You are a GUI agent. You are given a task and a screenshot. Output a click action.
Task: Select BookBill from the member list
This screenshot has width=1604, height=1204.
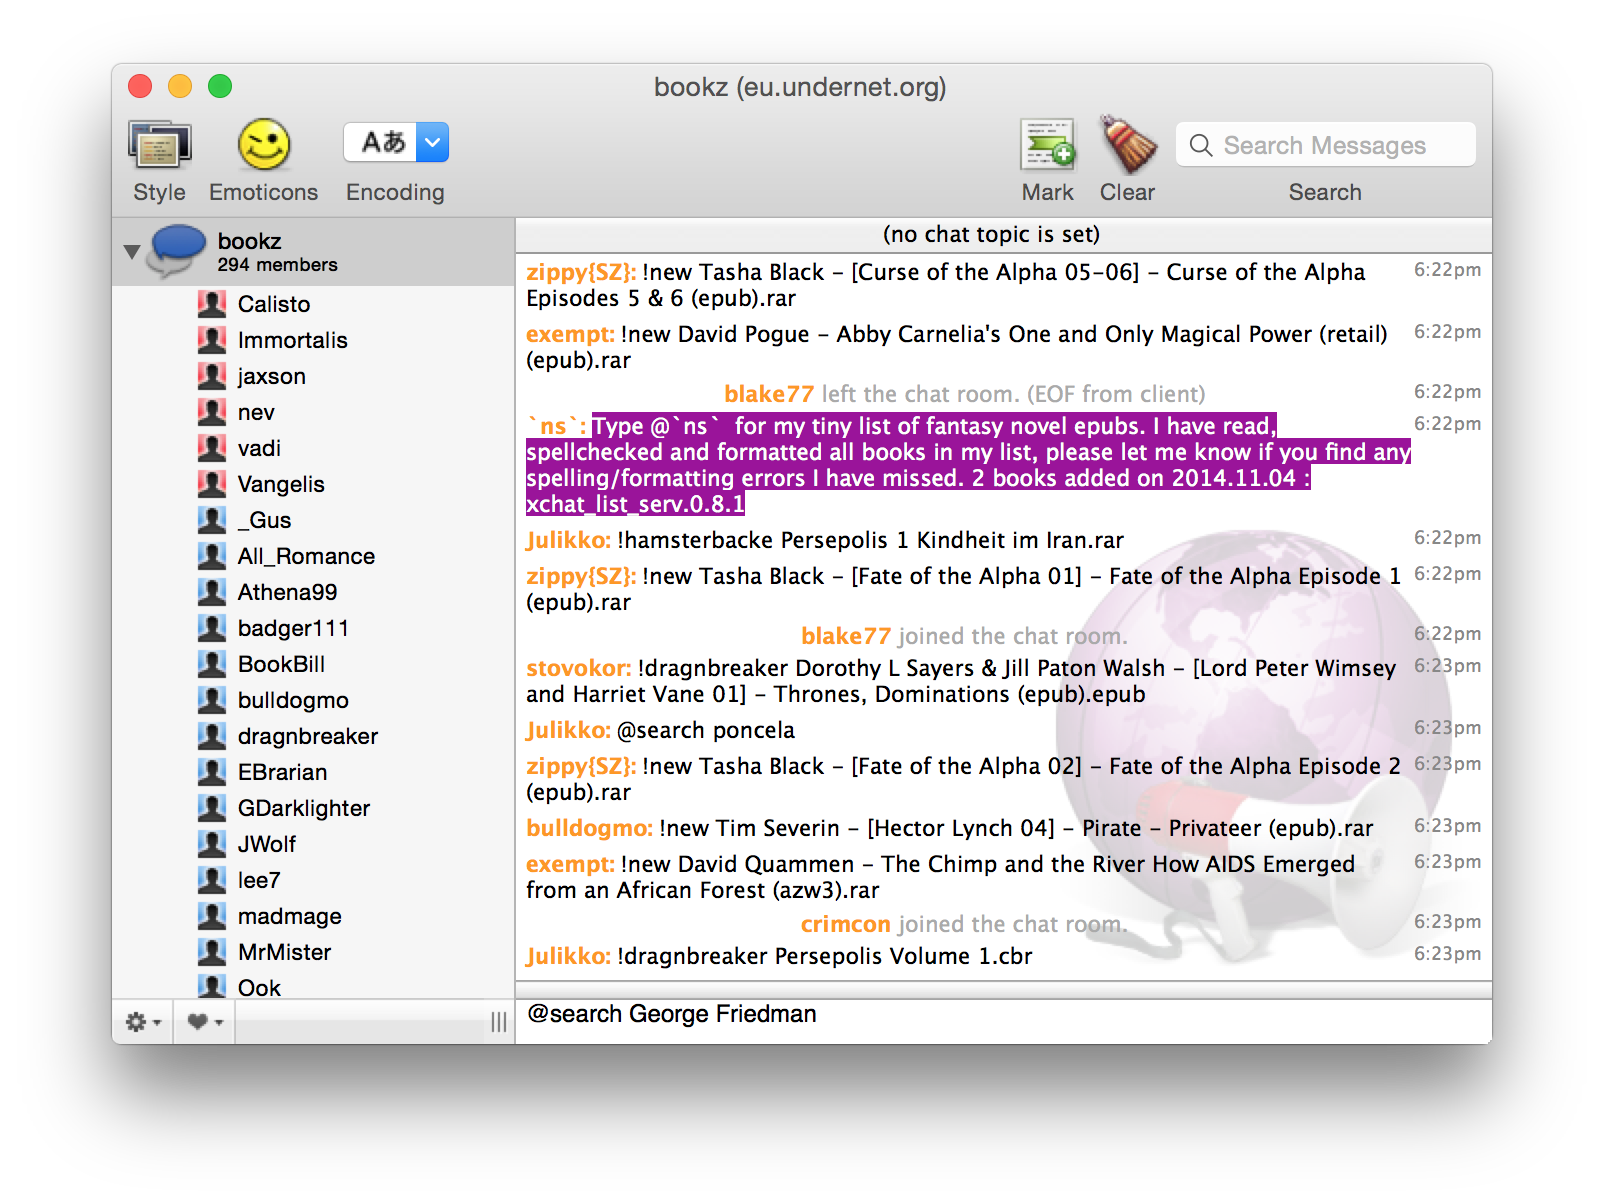click(281, 664)
